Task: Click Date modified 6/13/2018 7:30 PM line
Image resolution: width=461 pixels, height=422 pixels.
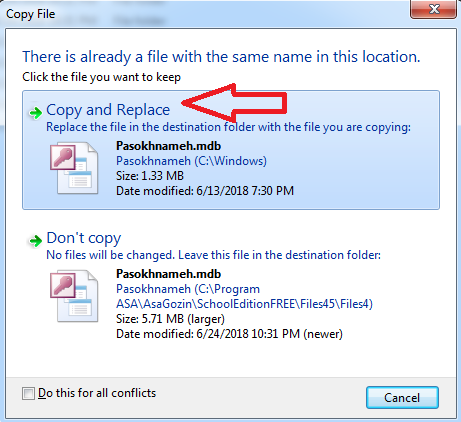Action: [x=205, y=191]
